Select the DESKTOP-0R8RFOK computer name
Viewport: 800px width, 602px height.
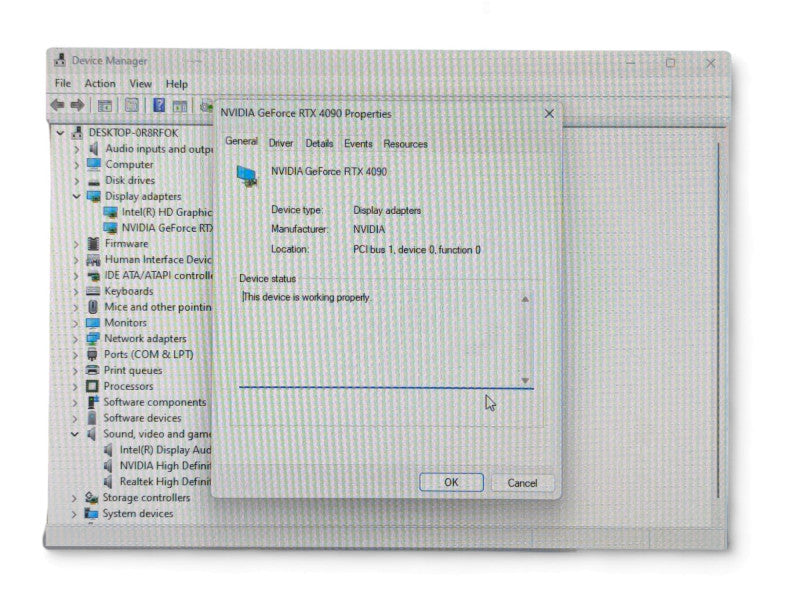point(133,133)
